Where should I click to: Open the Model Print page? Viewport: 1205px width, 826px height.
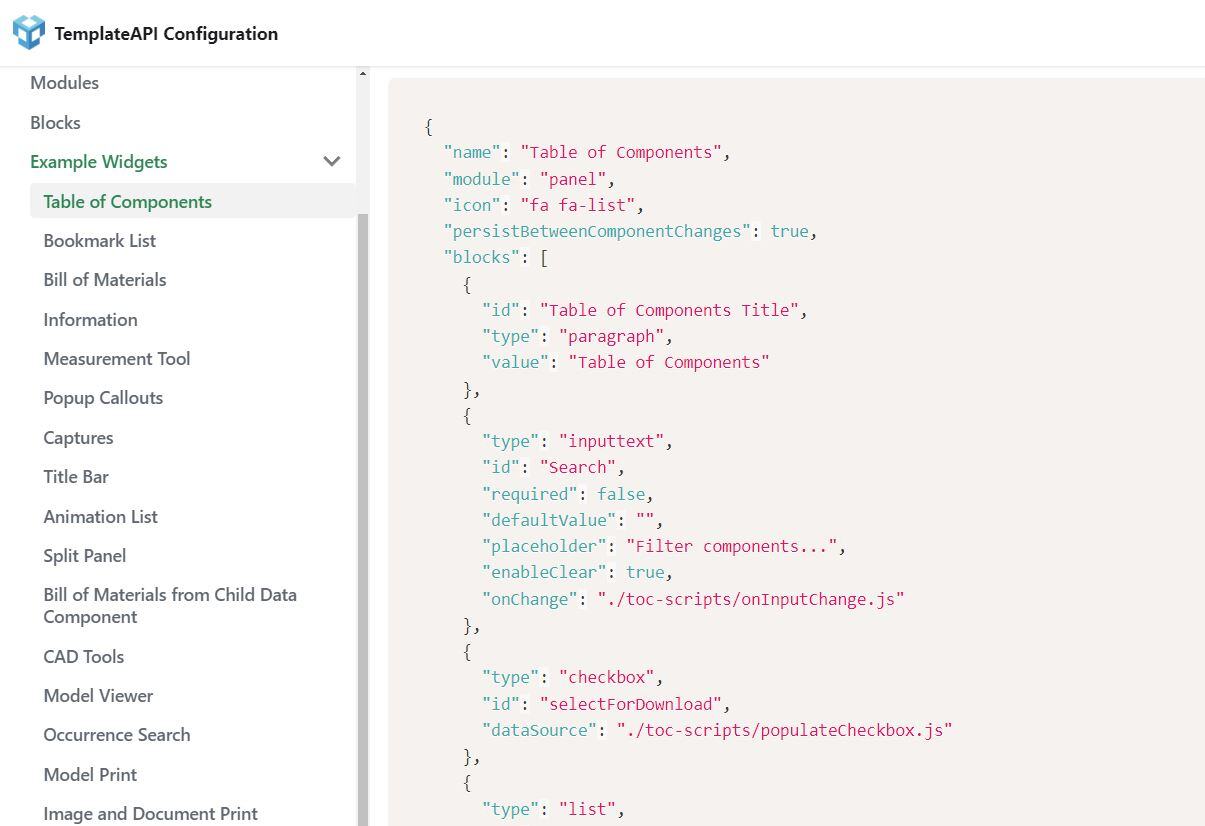click(x=90, y=775)
